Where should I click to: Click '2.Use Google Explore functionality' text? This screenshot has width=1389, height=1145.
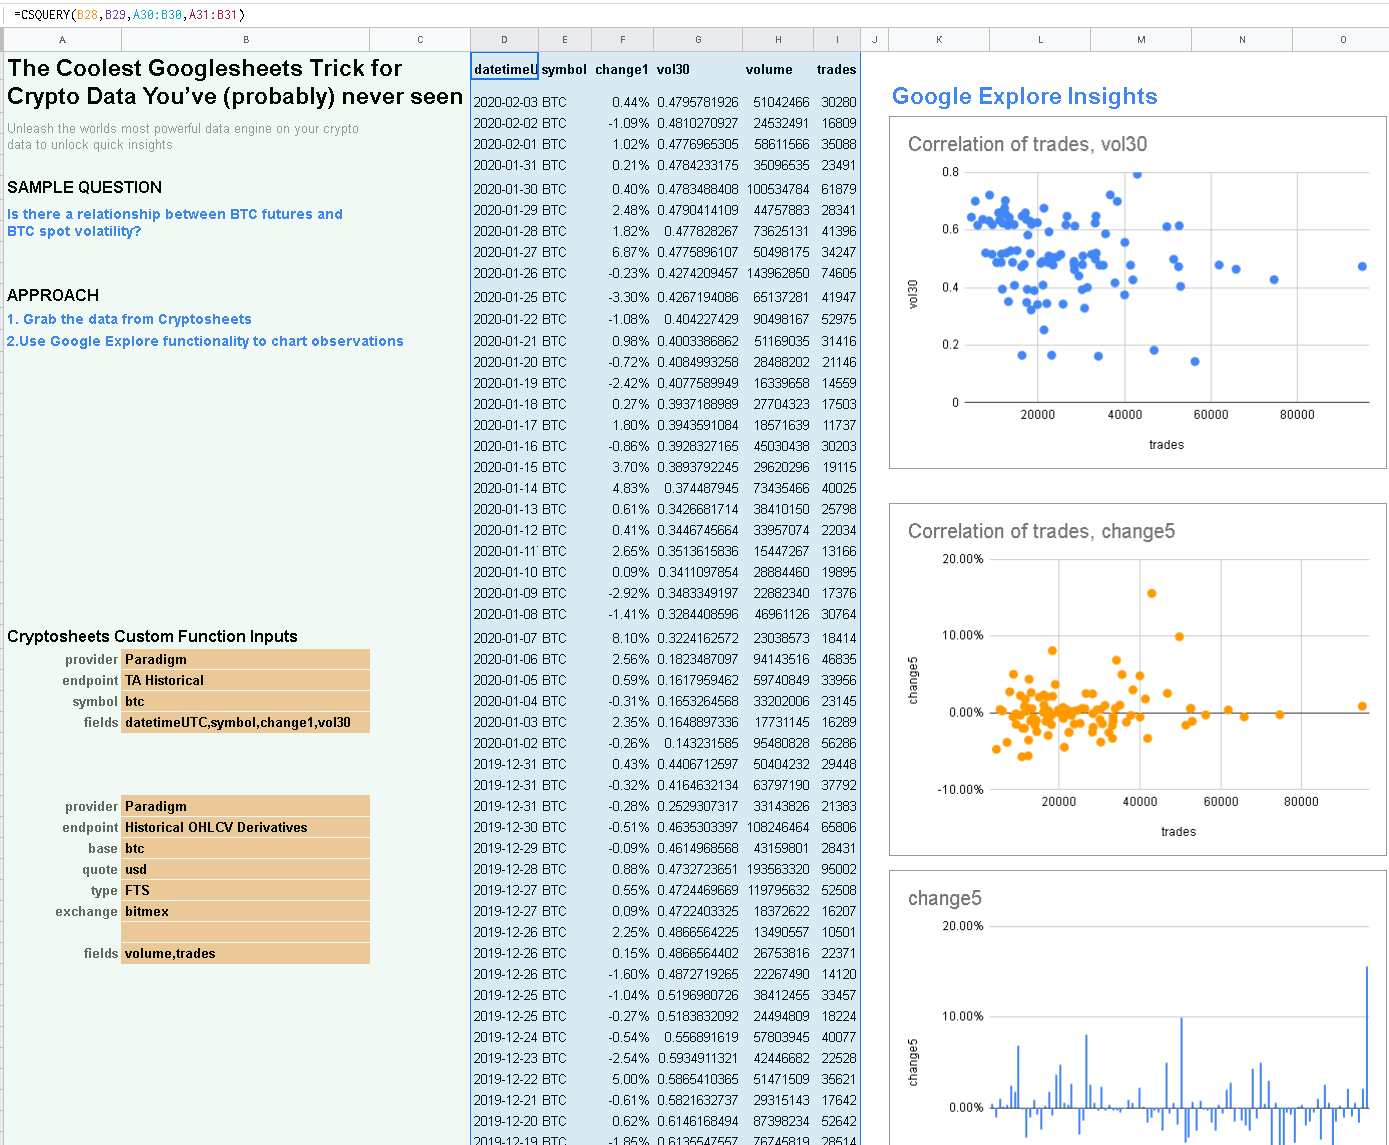click(x=205, y=341)
